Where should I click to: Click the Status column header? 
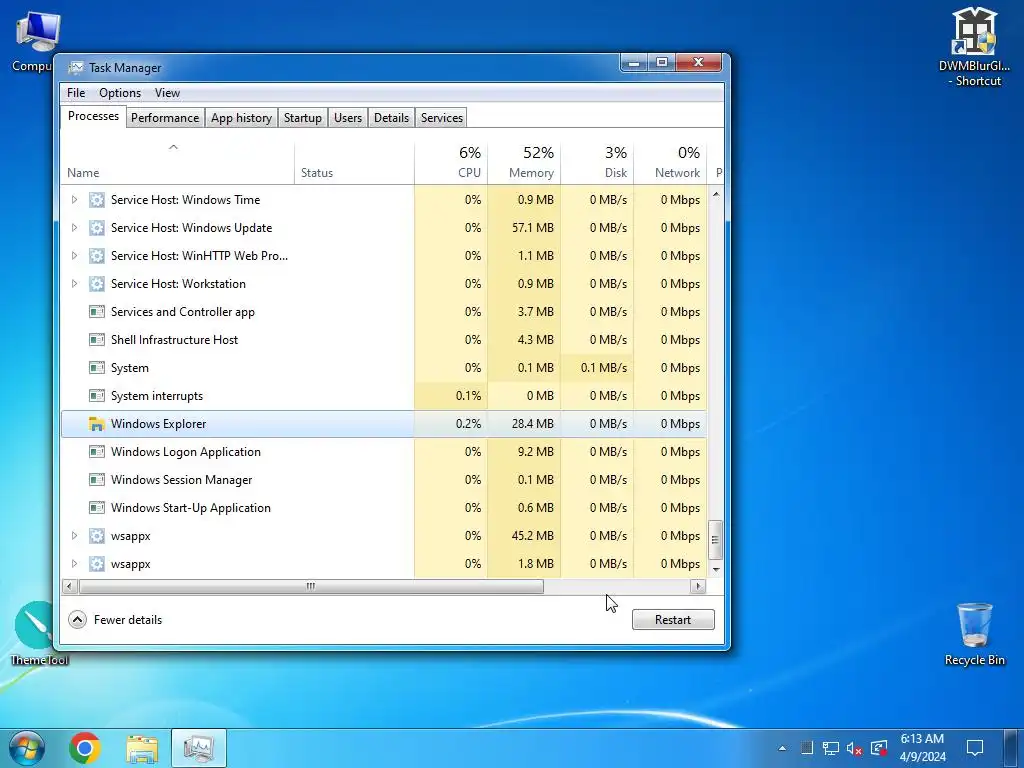coord(354,163)
